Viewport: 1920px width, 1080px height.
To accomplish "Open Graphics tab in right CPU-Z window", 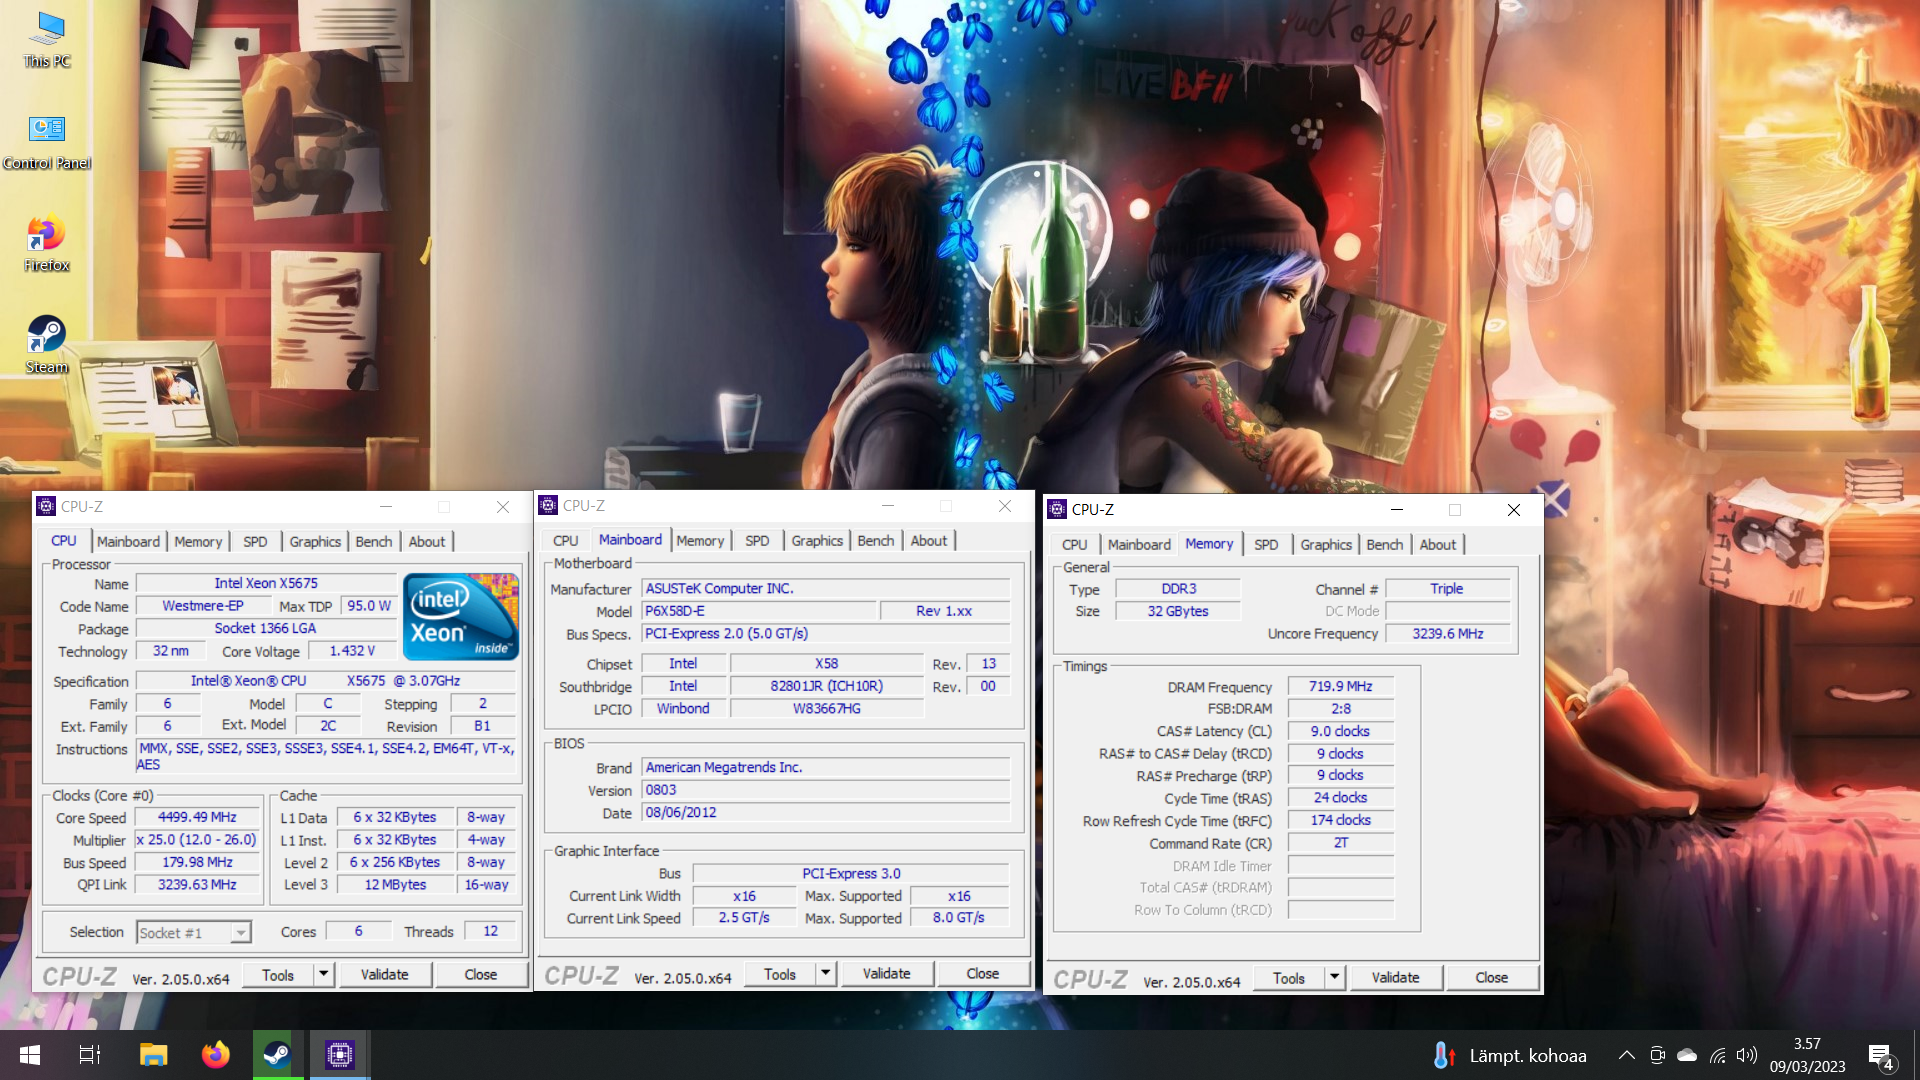I will pos(1326,544).
